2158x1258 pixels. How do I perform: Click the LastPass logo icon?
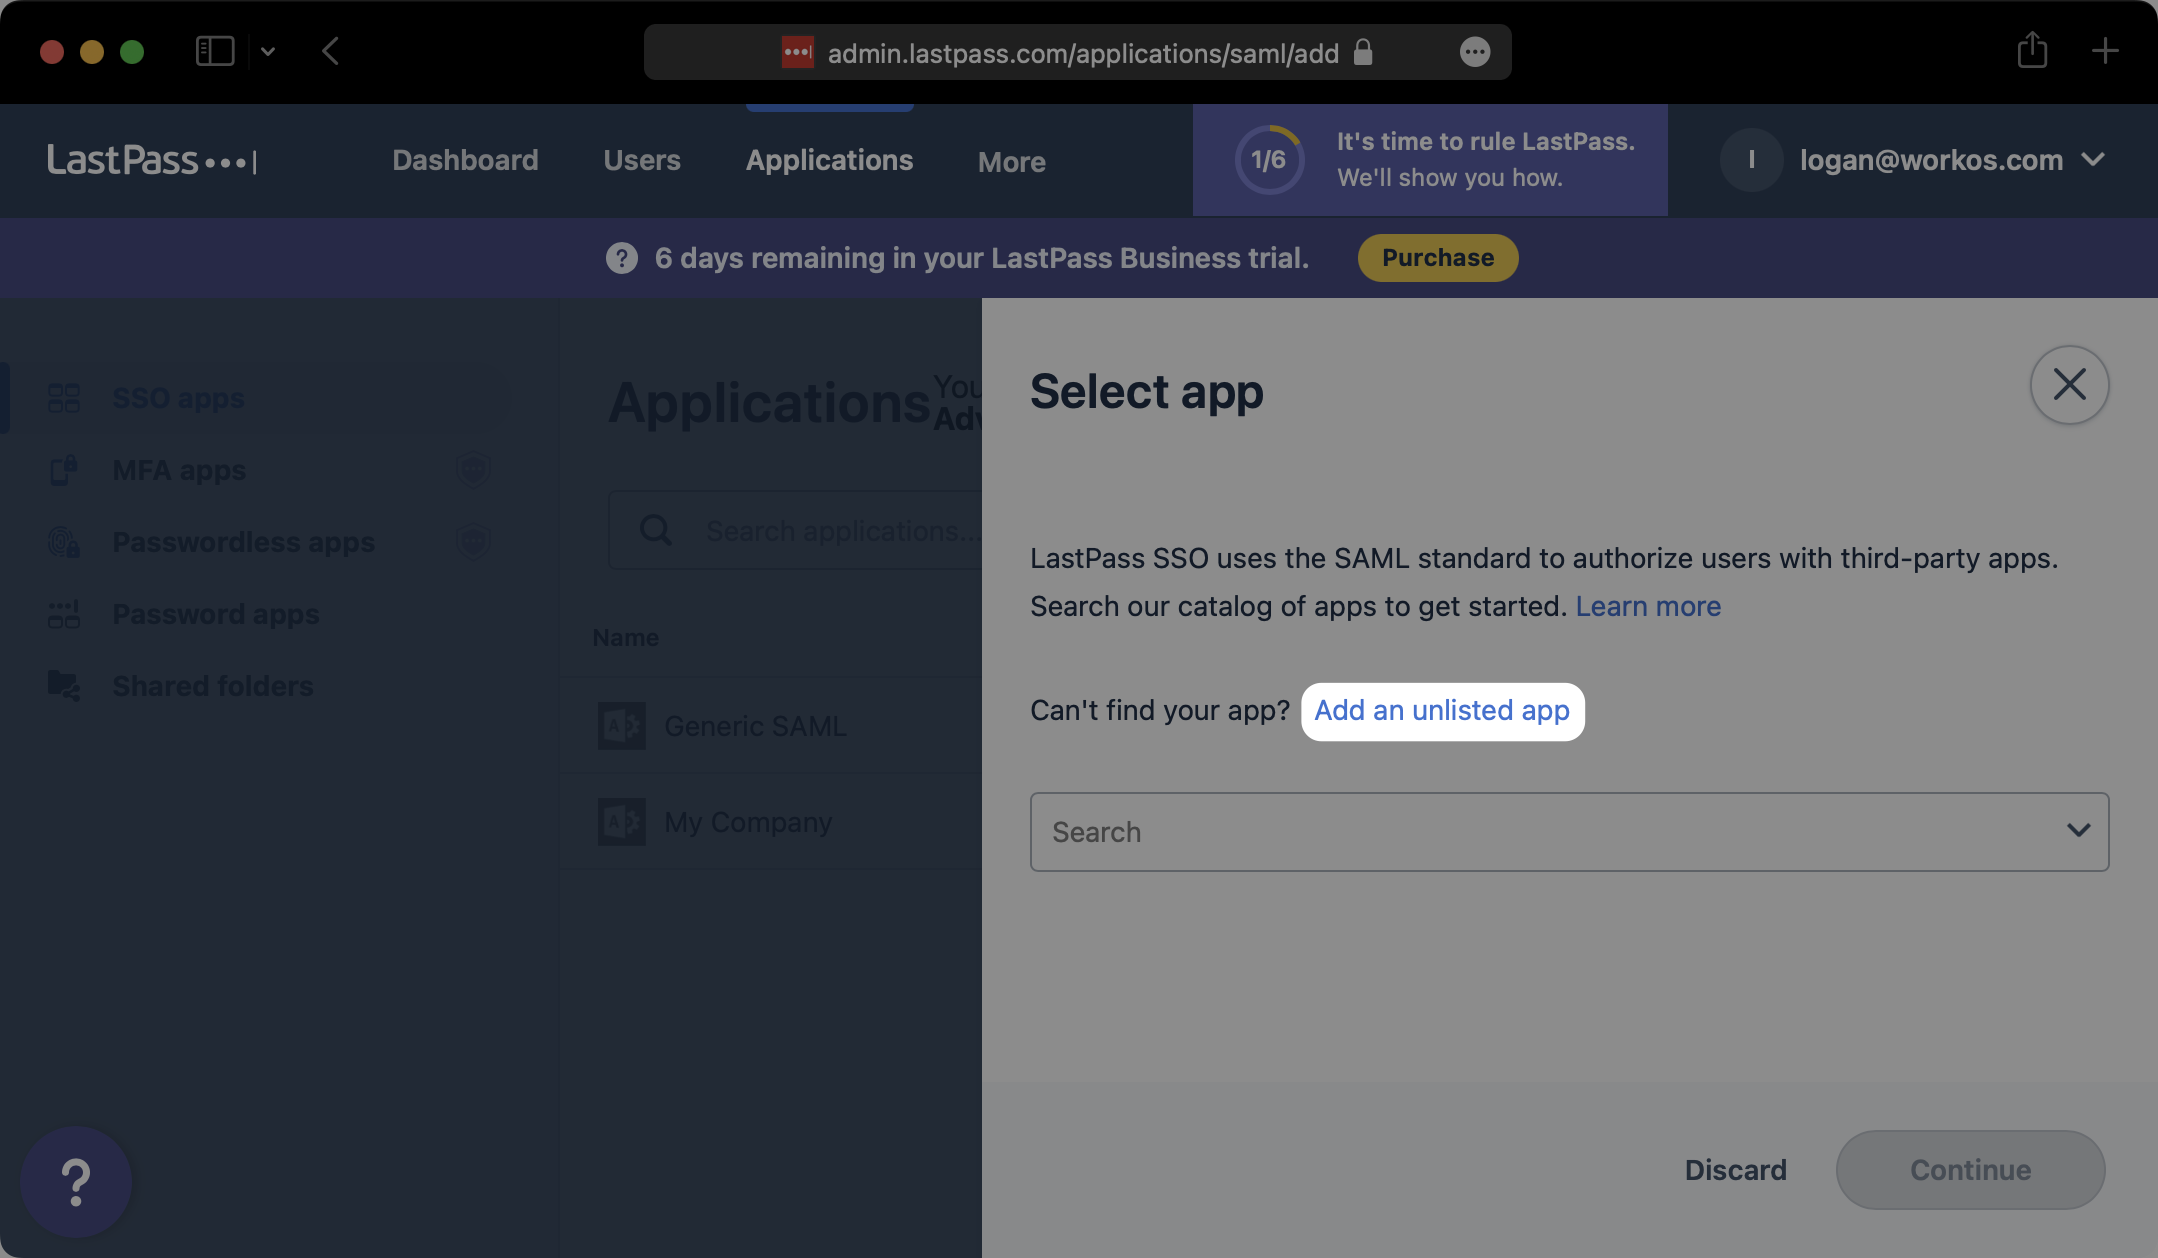[150, 160]
